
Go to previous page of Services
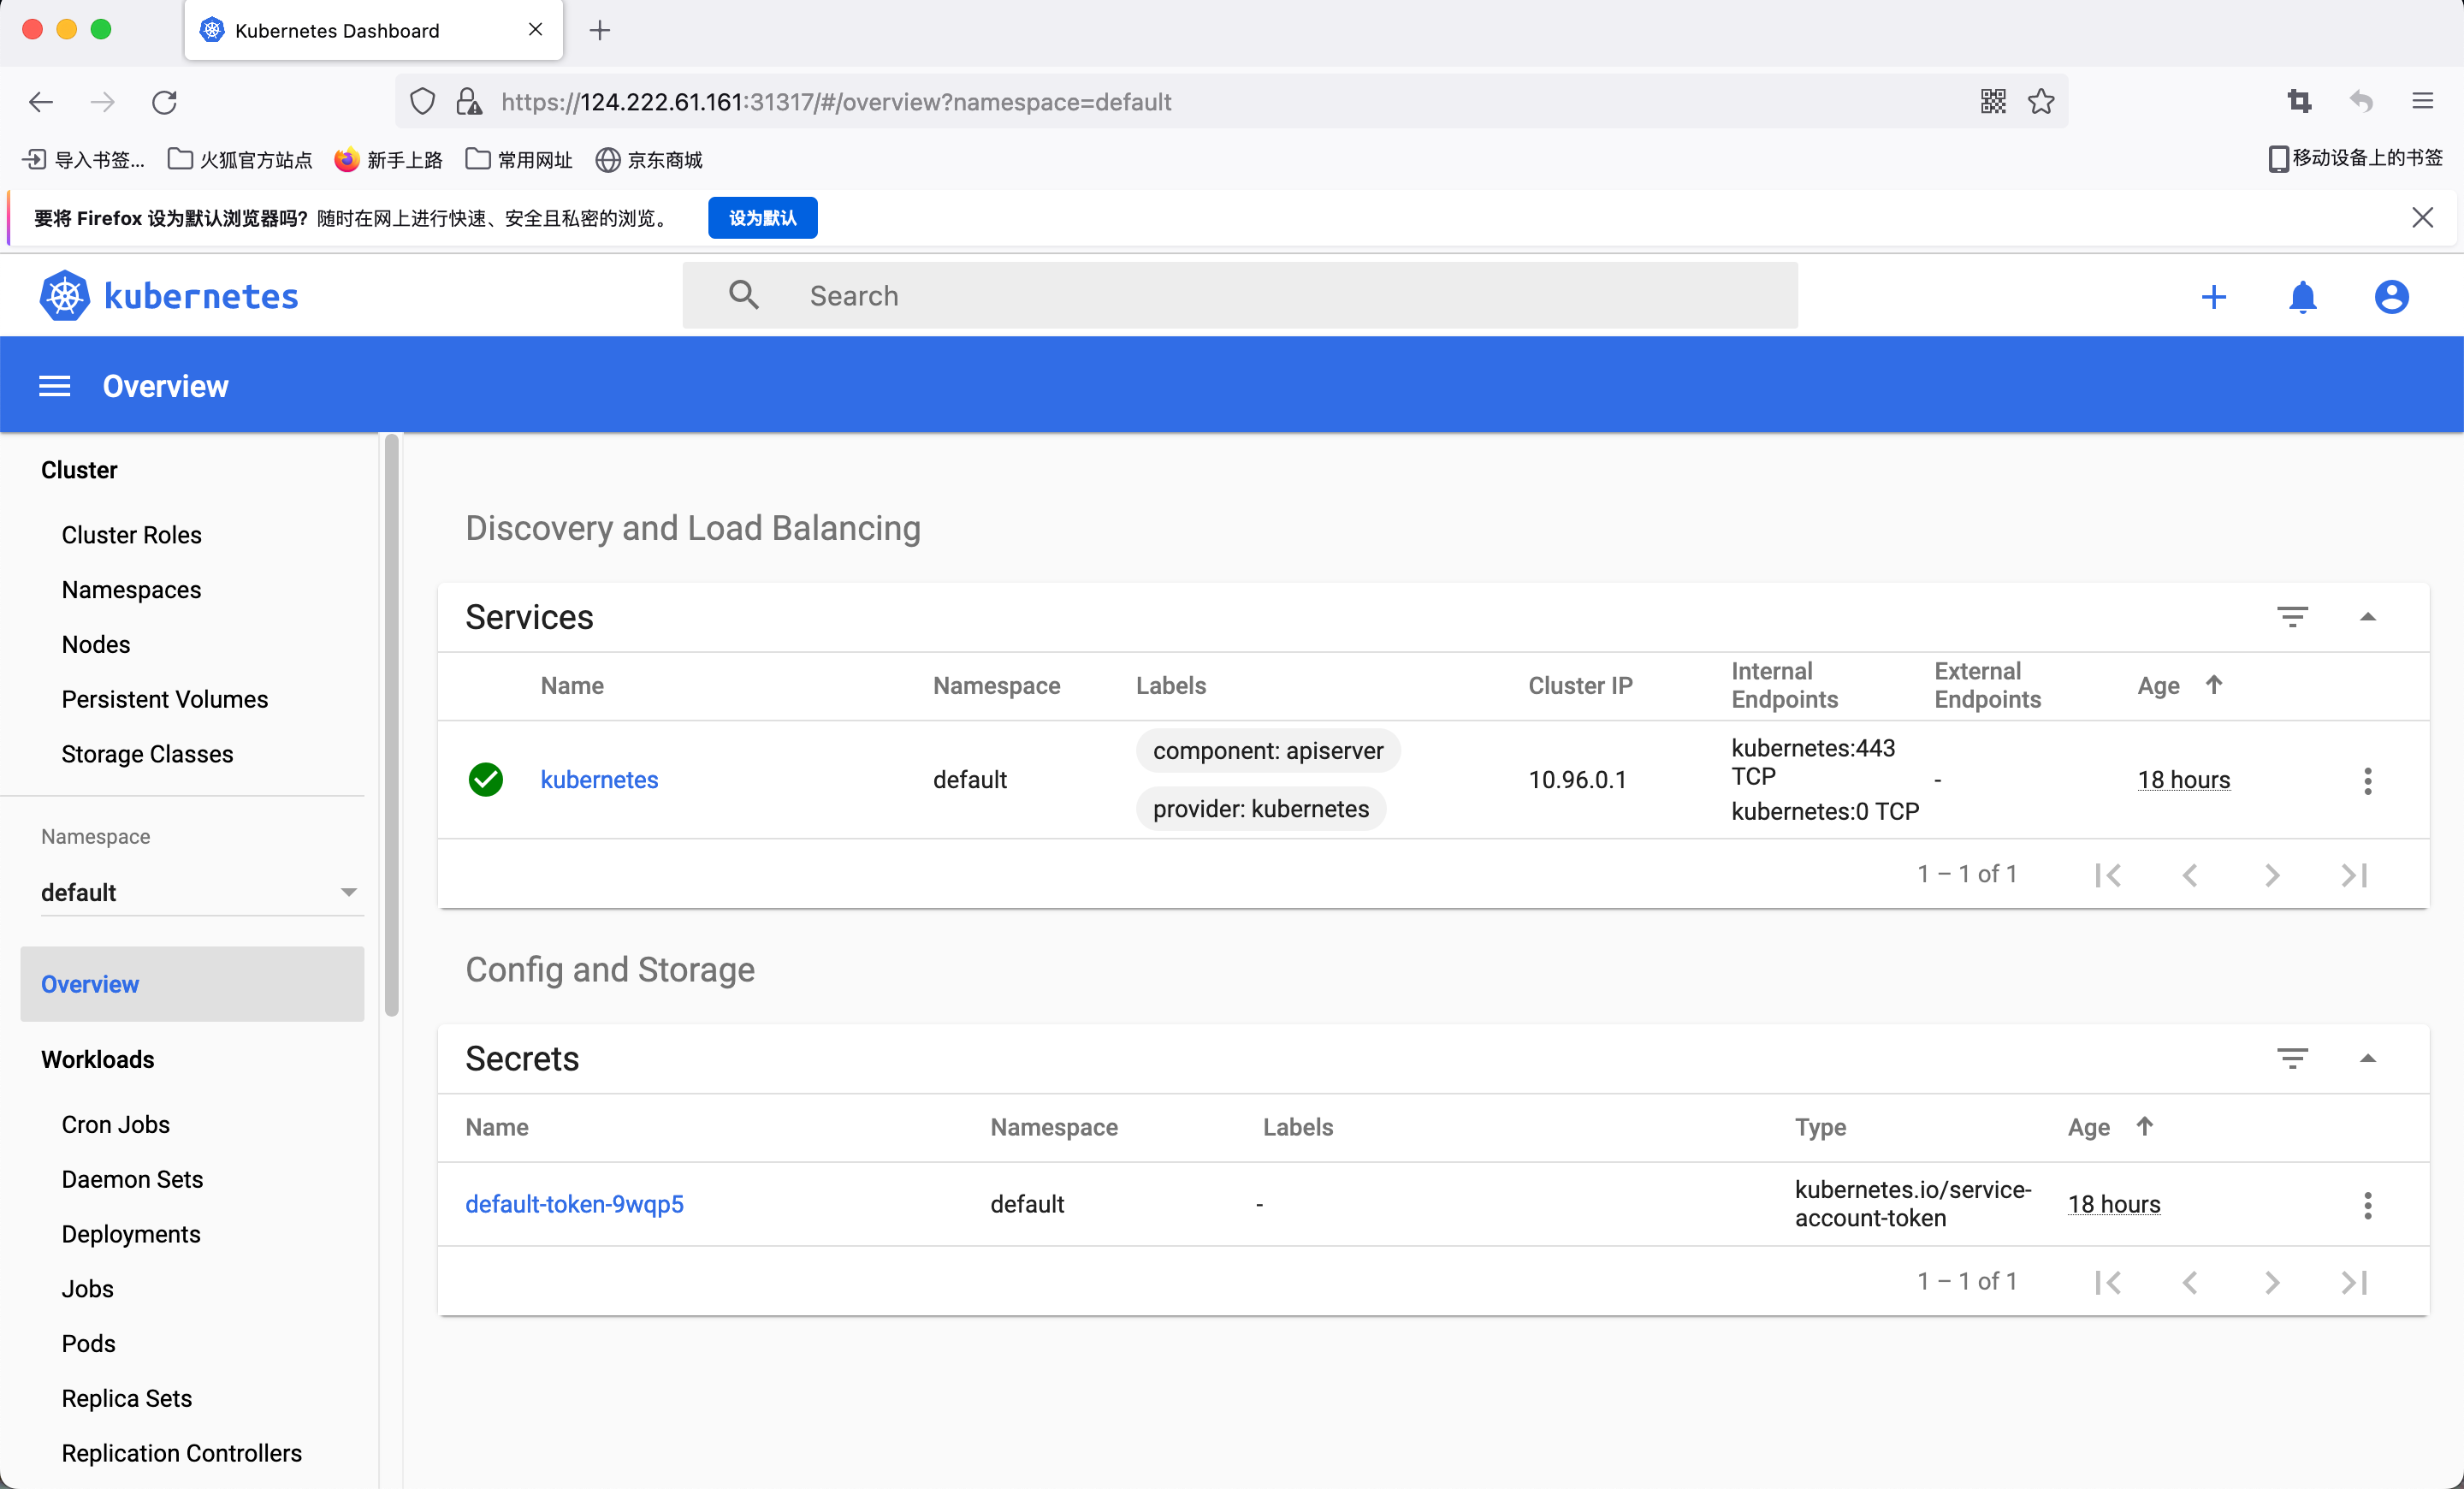coord(2190,875)
